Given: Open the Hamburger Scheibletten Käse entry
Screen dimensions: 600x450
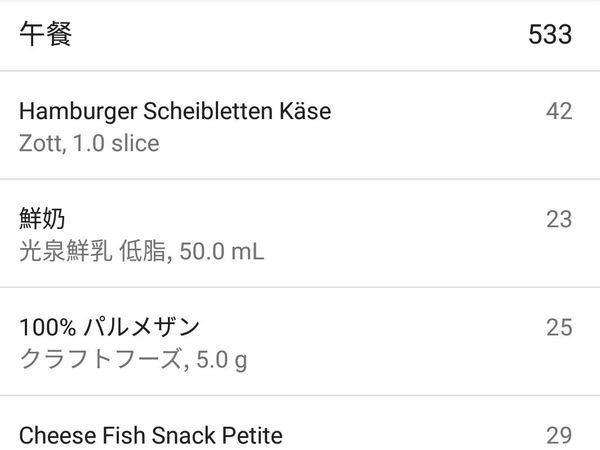Looking at the screenshot, I should coord(175,111).
